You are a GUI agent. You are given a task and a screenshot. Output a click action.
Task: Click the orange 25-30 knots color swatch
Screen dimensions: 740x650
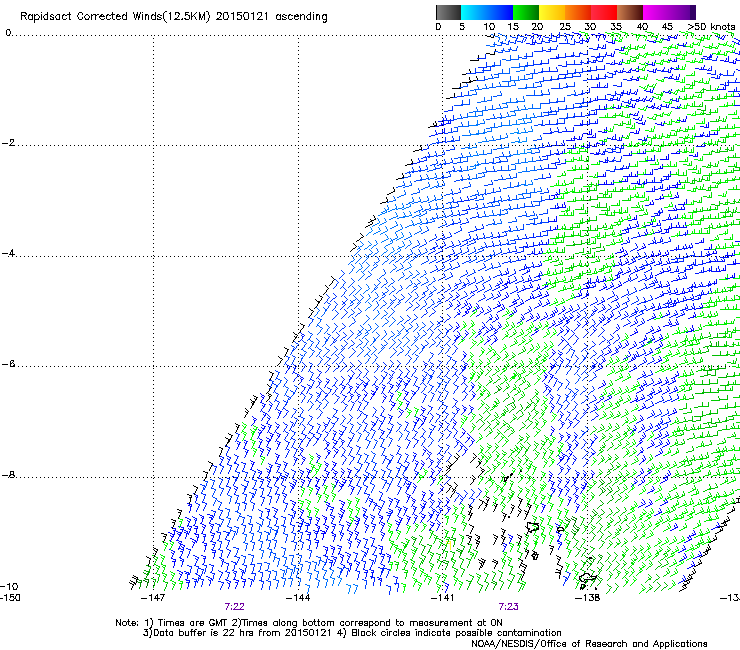coord(578,12)
